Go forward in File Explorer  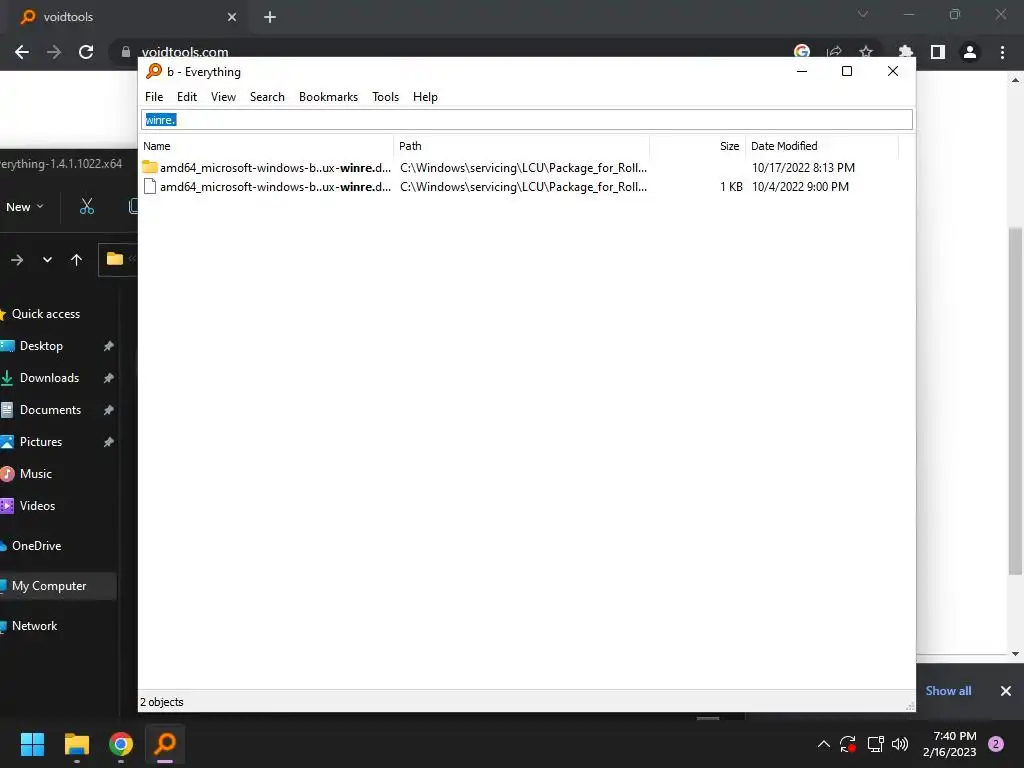pos(17,260)
